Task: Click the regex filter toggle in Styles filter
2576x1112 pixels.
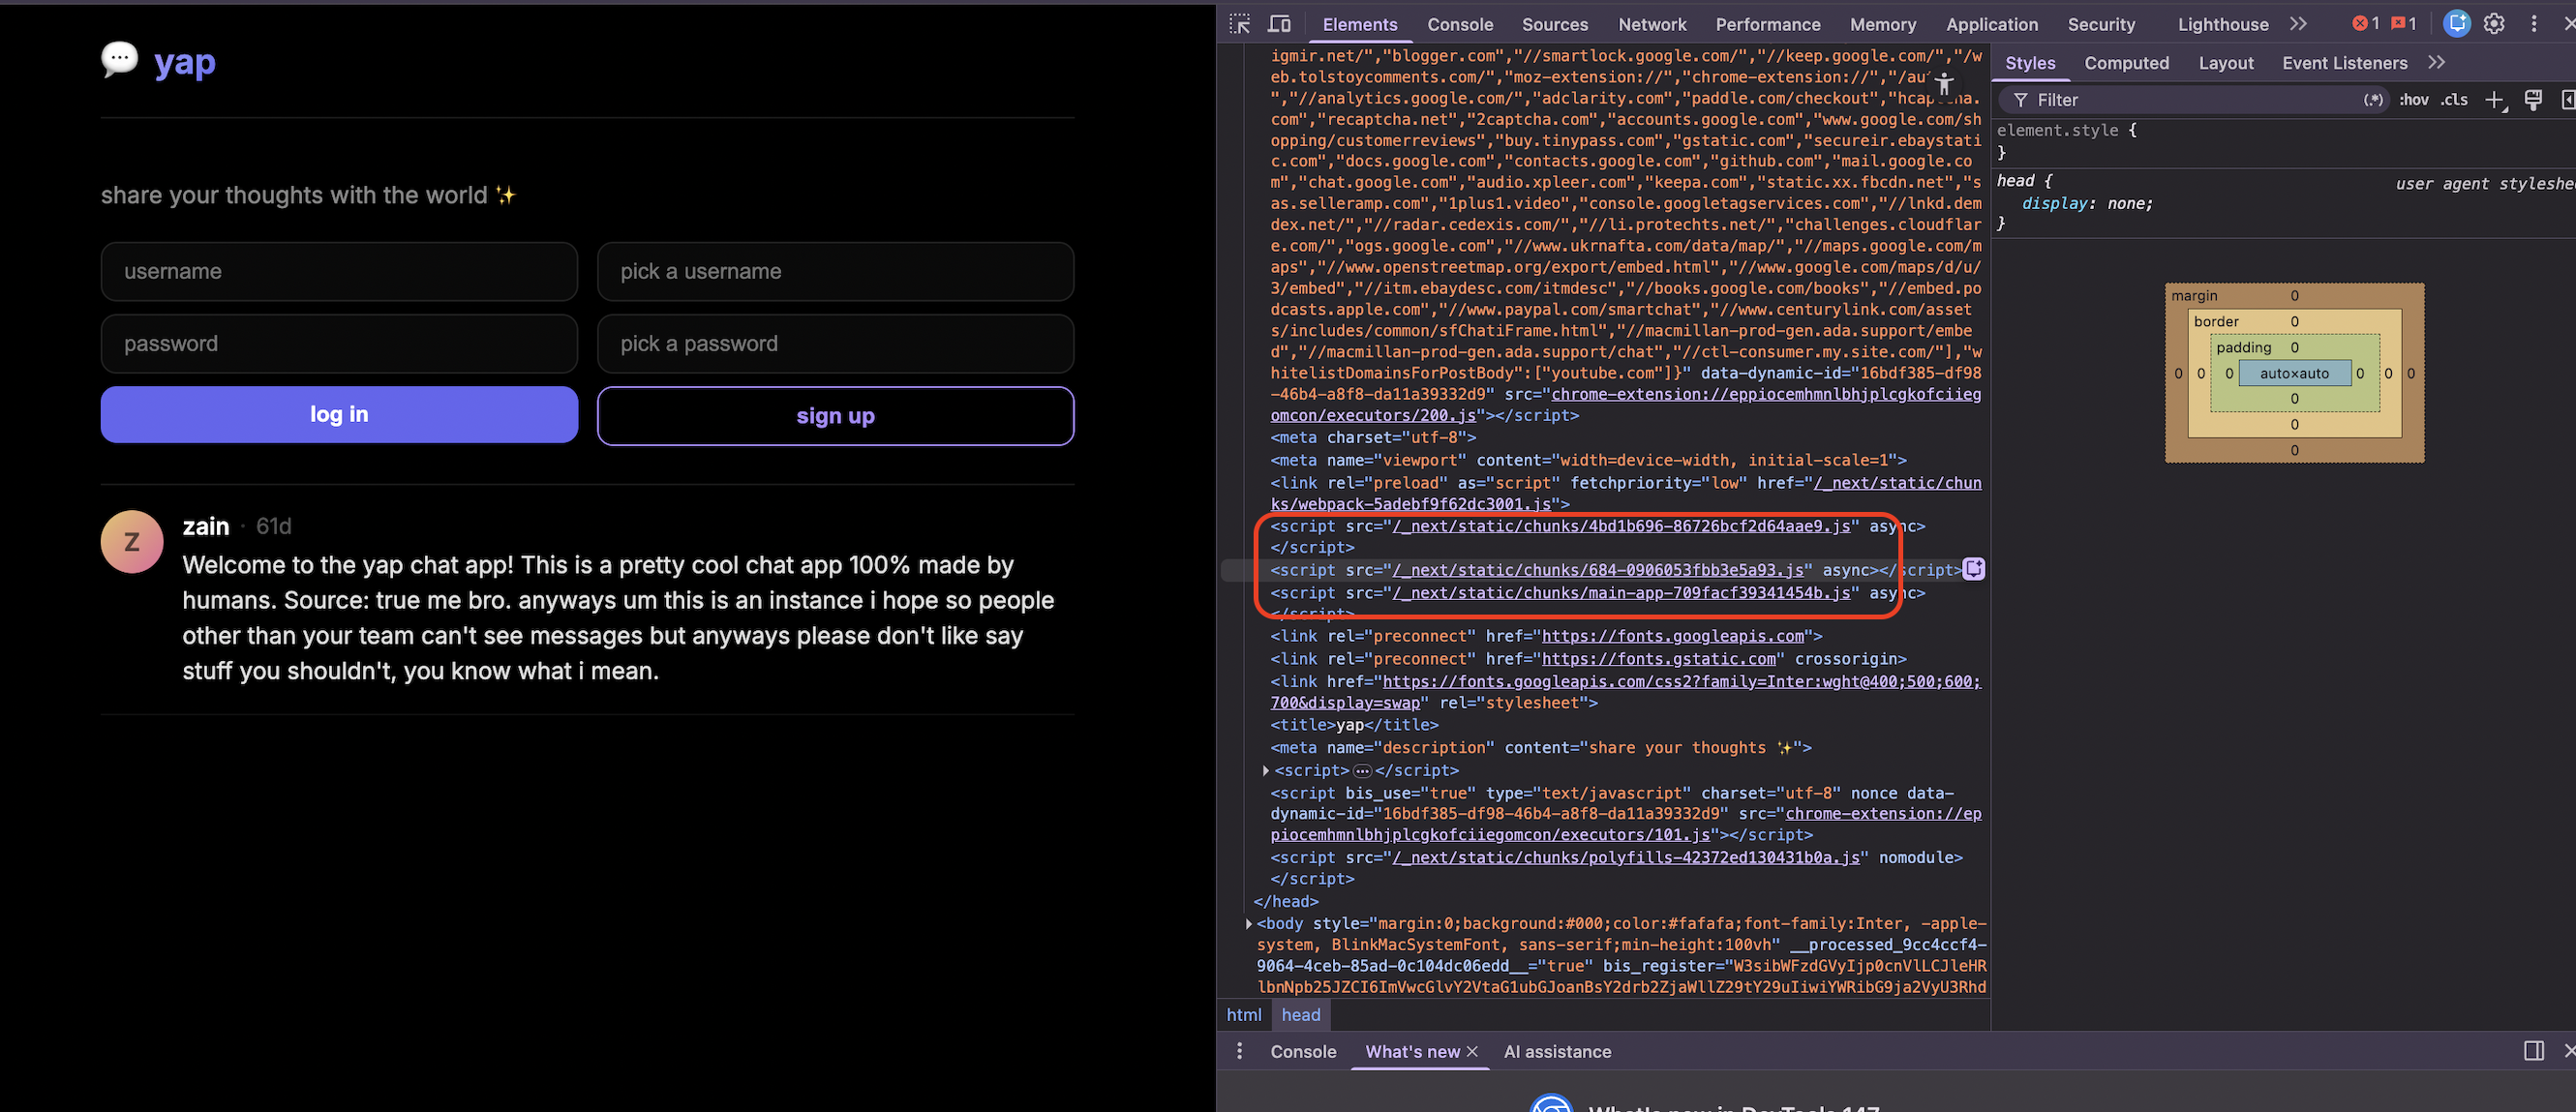Action: tap(2373, 100)
